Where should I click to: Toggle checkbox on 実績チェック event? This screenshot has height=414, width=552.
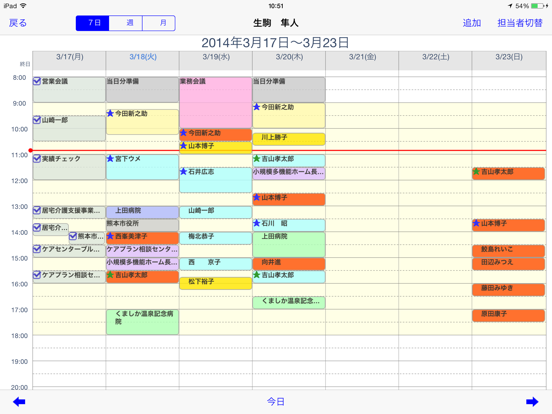click(37, 159)
